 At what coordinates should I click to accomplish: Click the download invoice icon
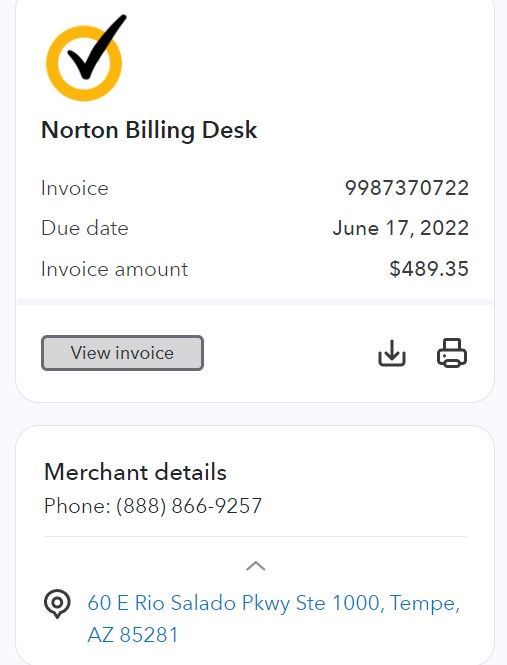pyautogui.click(x=392, y=353)
